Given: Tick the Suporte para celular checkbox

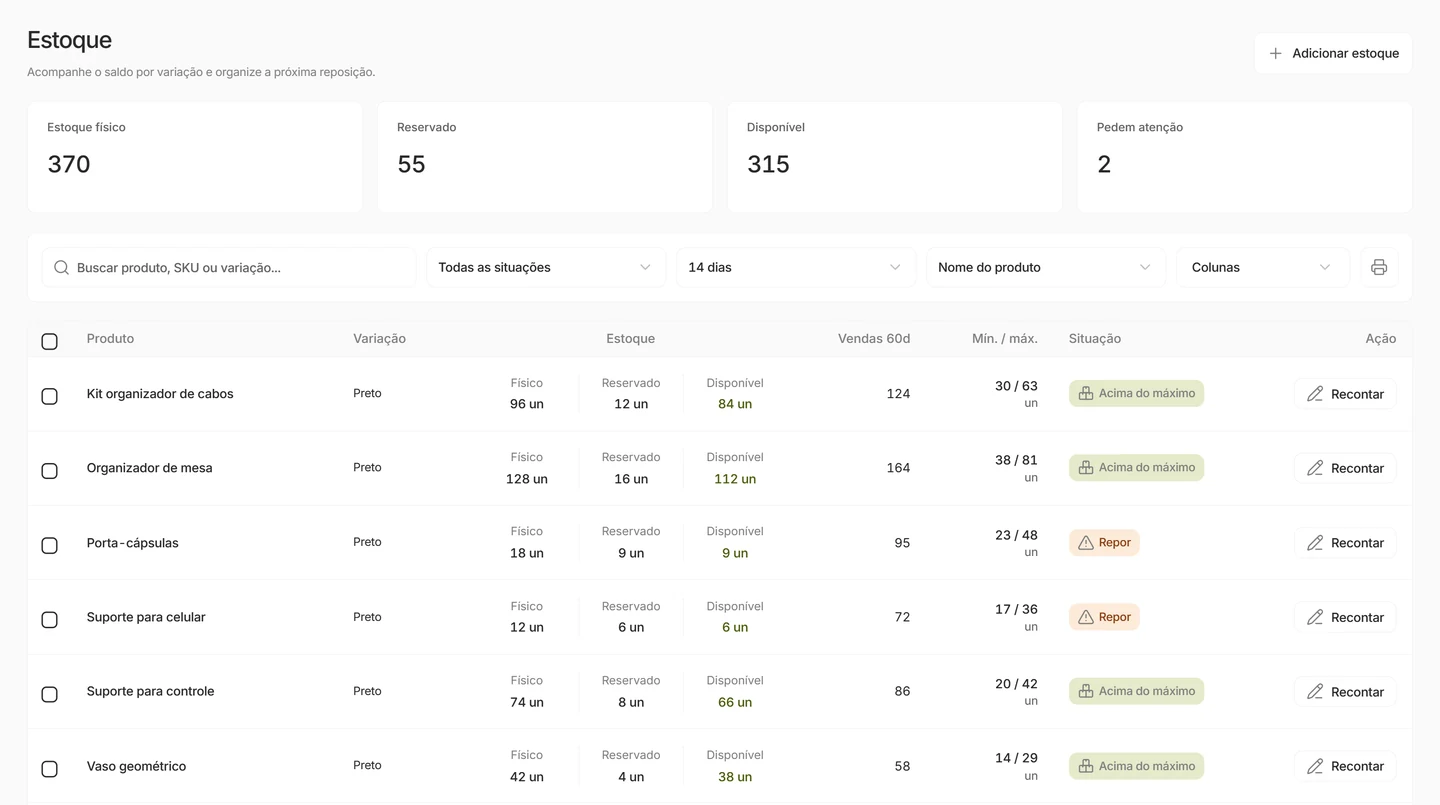Looking at the screenshot, I should tap(49, 619).
